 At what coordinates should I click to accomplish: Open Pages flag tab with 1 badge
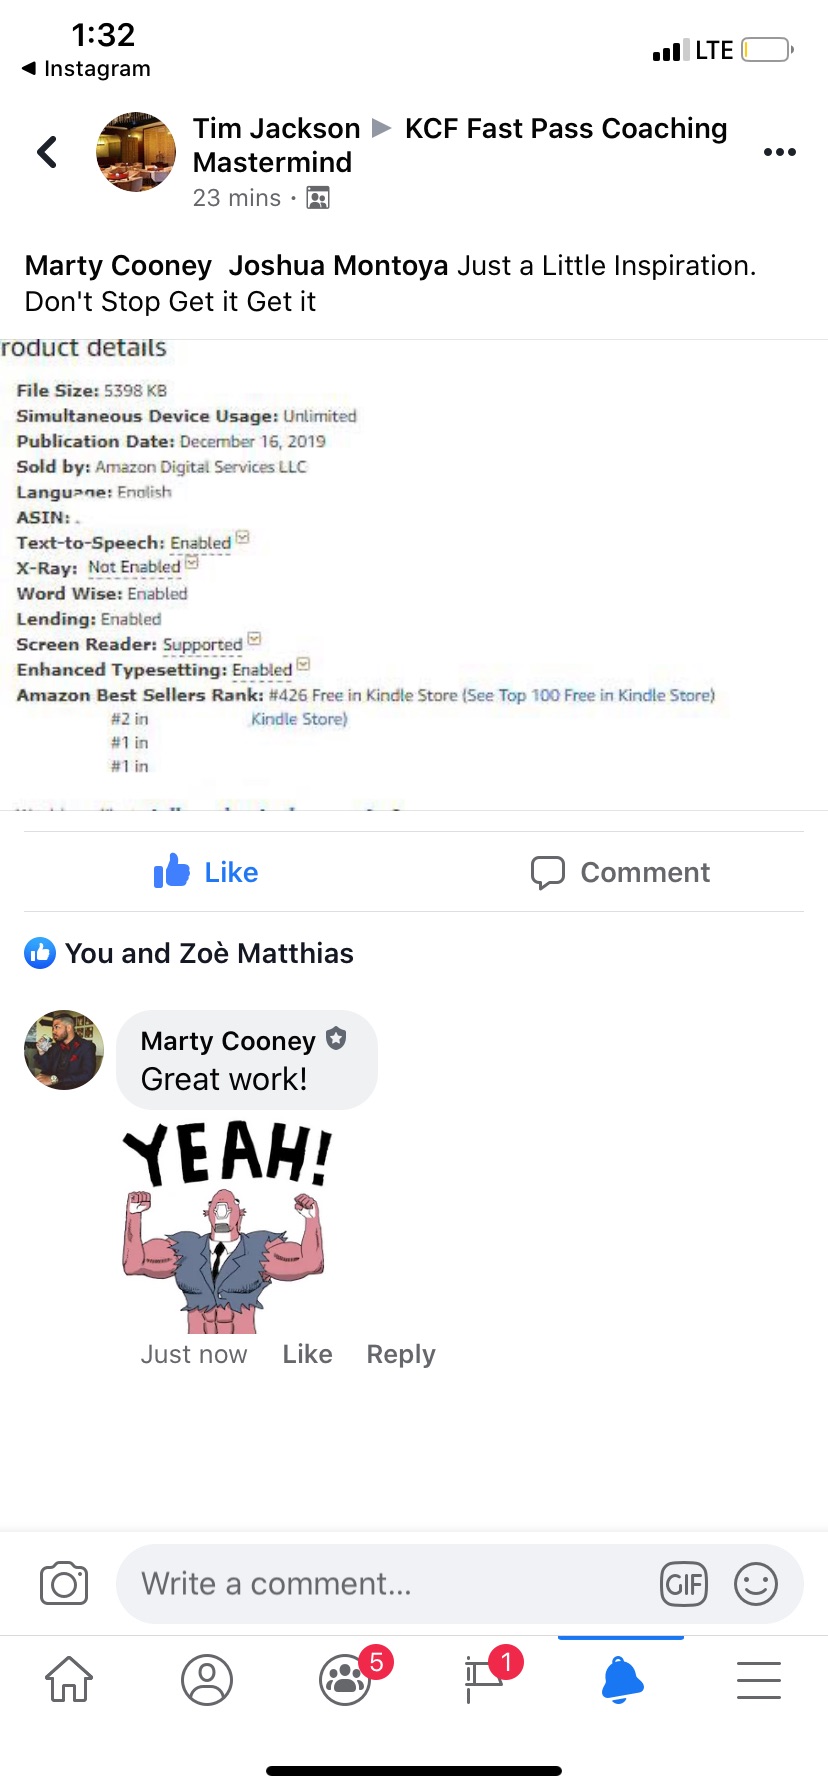coord(483,1679)
